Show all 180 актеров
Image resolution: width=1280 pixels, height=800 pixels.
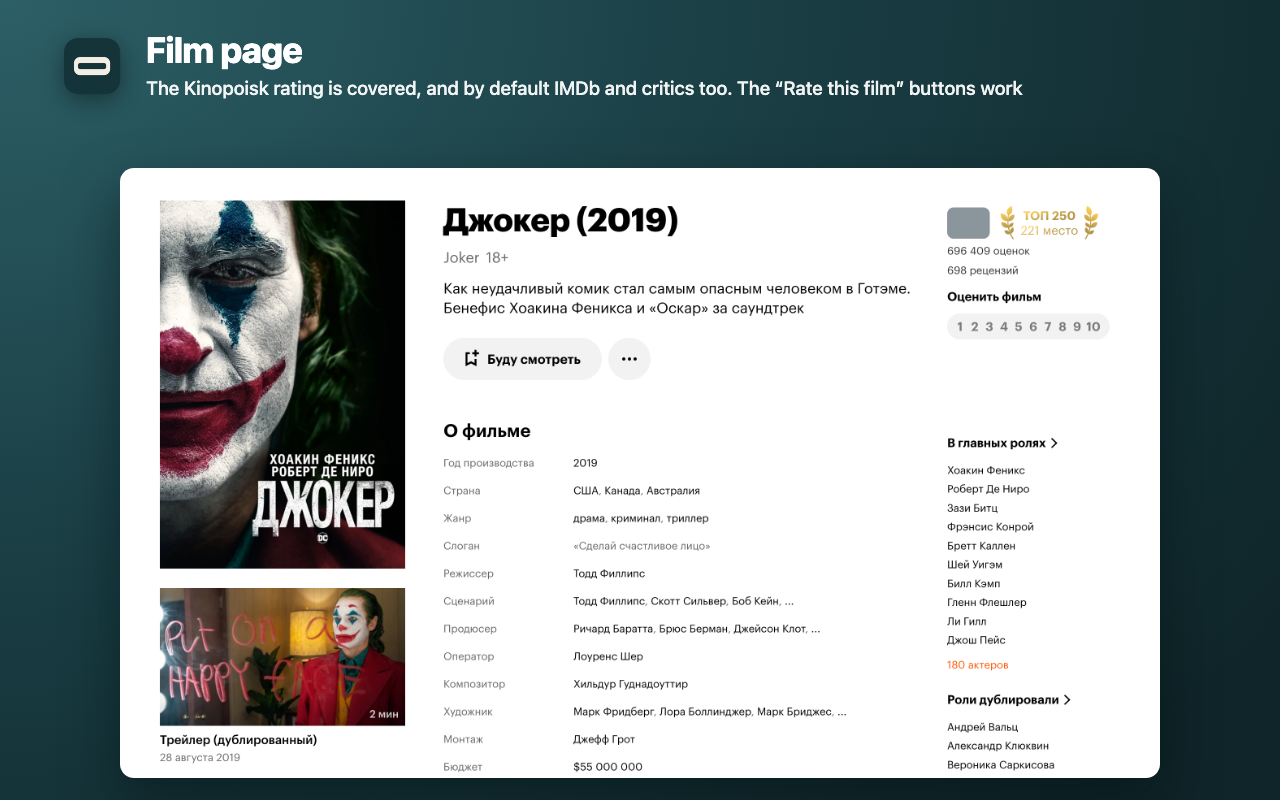977,665
